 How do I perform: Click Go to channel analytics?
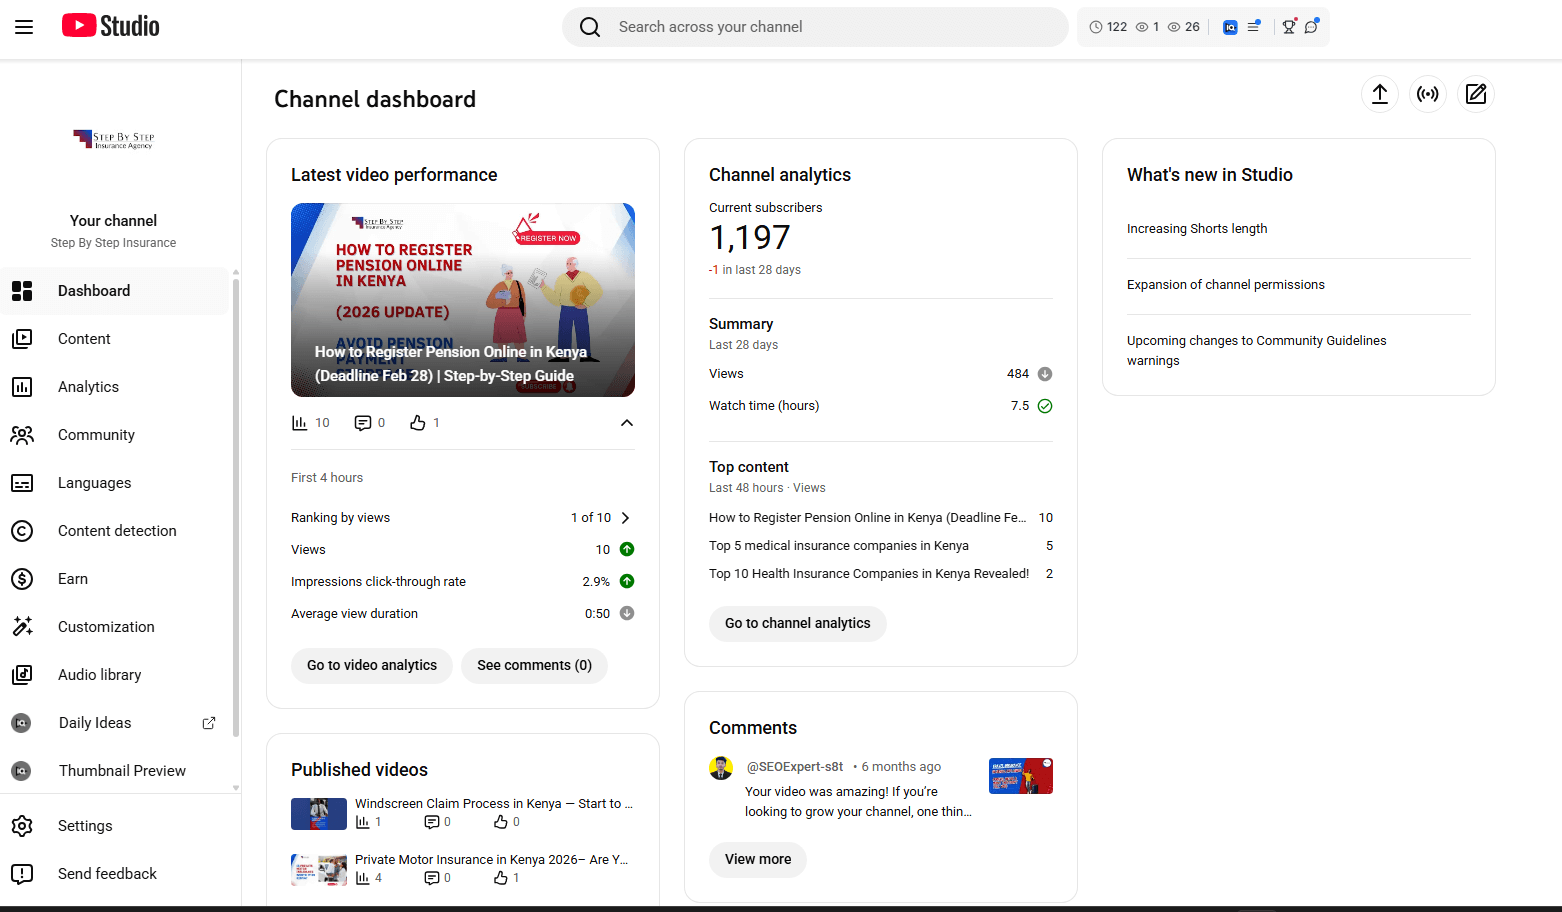[797, 623]
